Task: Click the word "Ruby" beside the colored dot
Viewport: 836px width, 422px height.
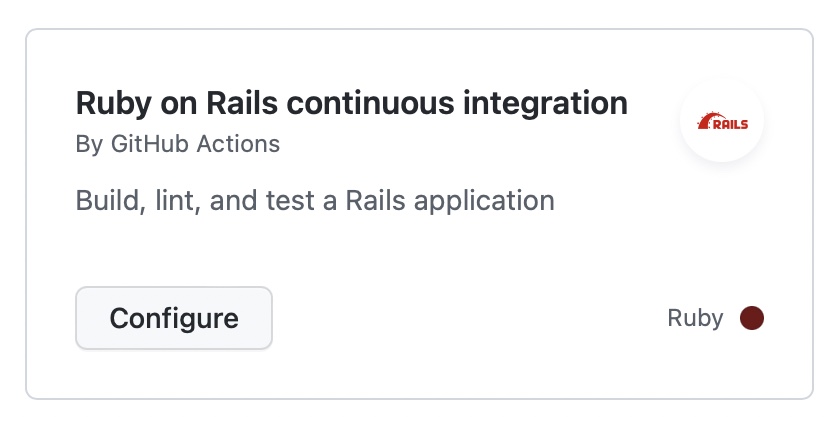Action: point(695,318)
